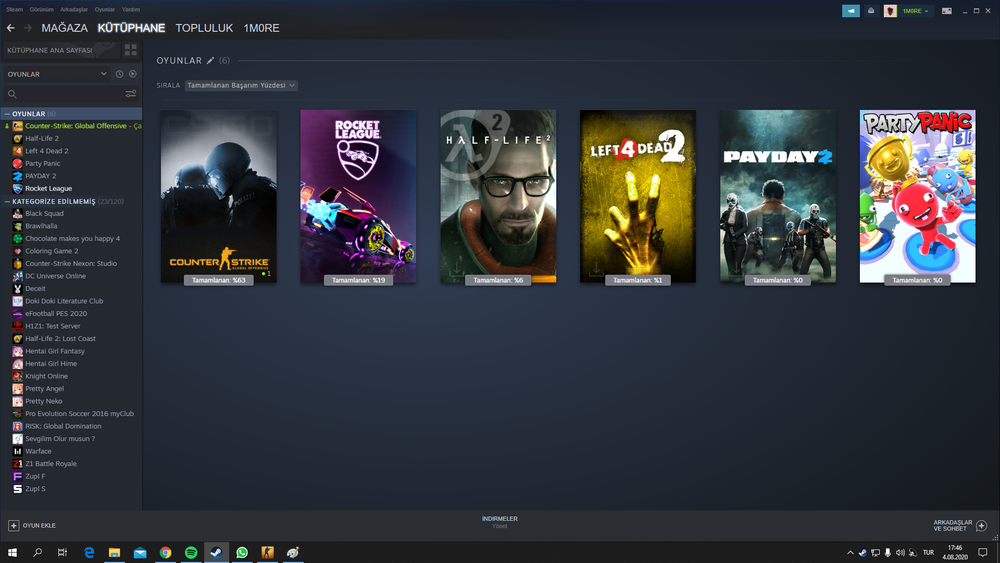Viewport: 1000px width, 563px height.
Task: Open İNDİRMELER at the bottom
Action: coord(499,519)
